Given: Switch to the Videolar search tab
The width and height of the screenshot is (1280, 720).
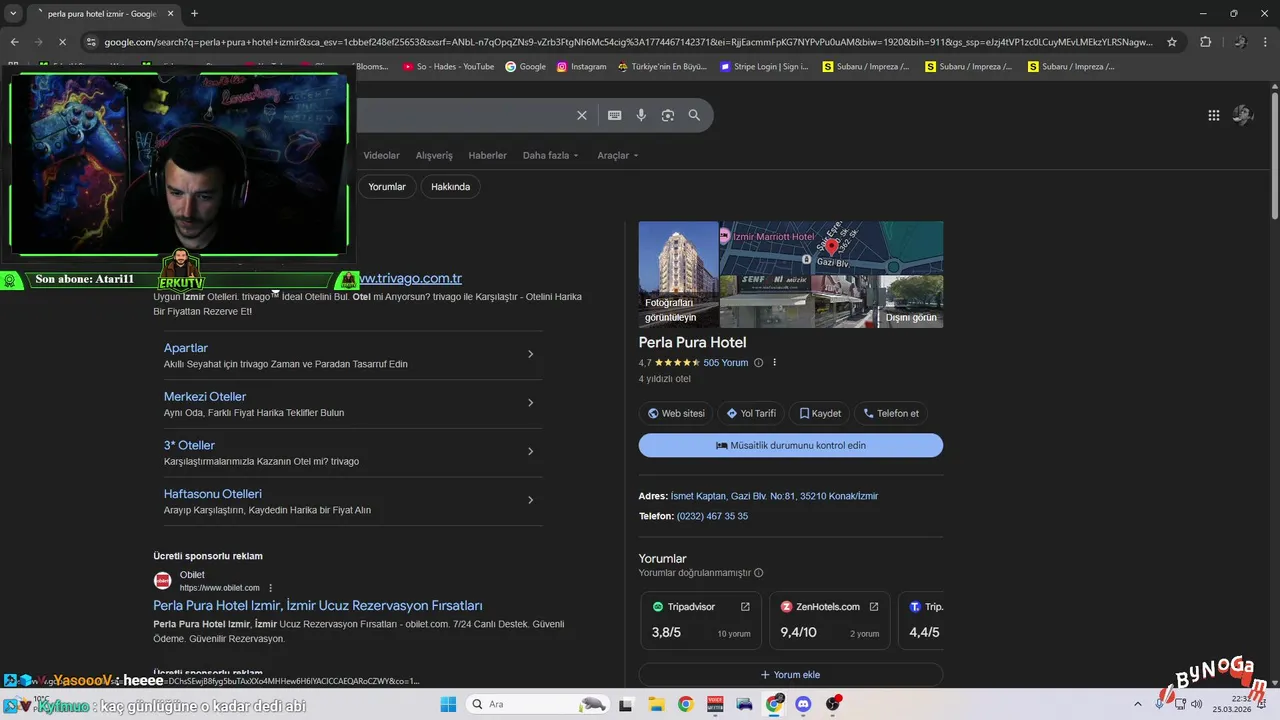Looking at the screenshot, I should [x=381, y=156].
